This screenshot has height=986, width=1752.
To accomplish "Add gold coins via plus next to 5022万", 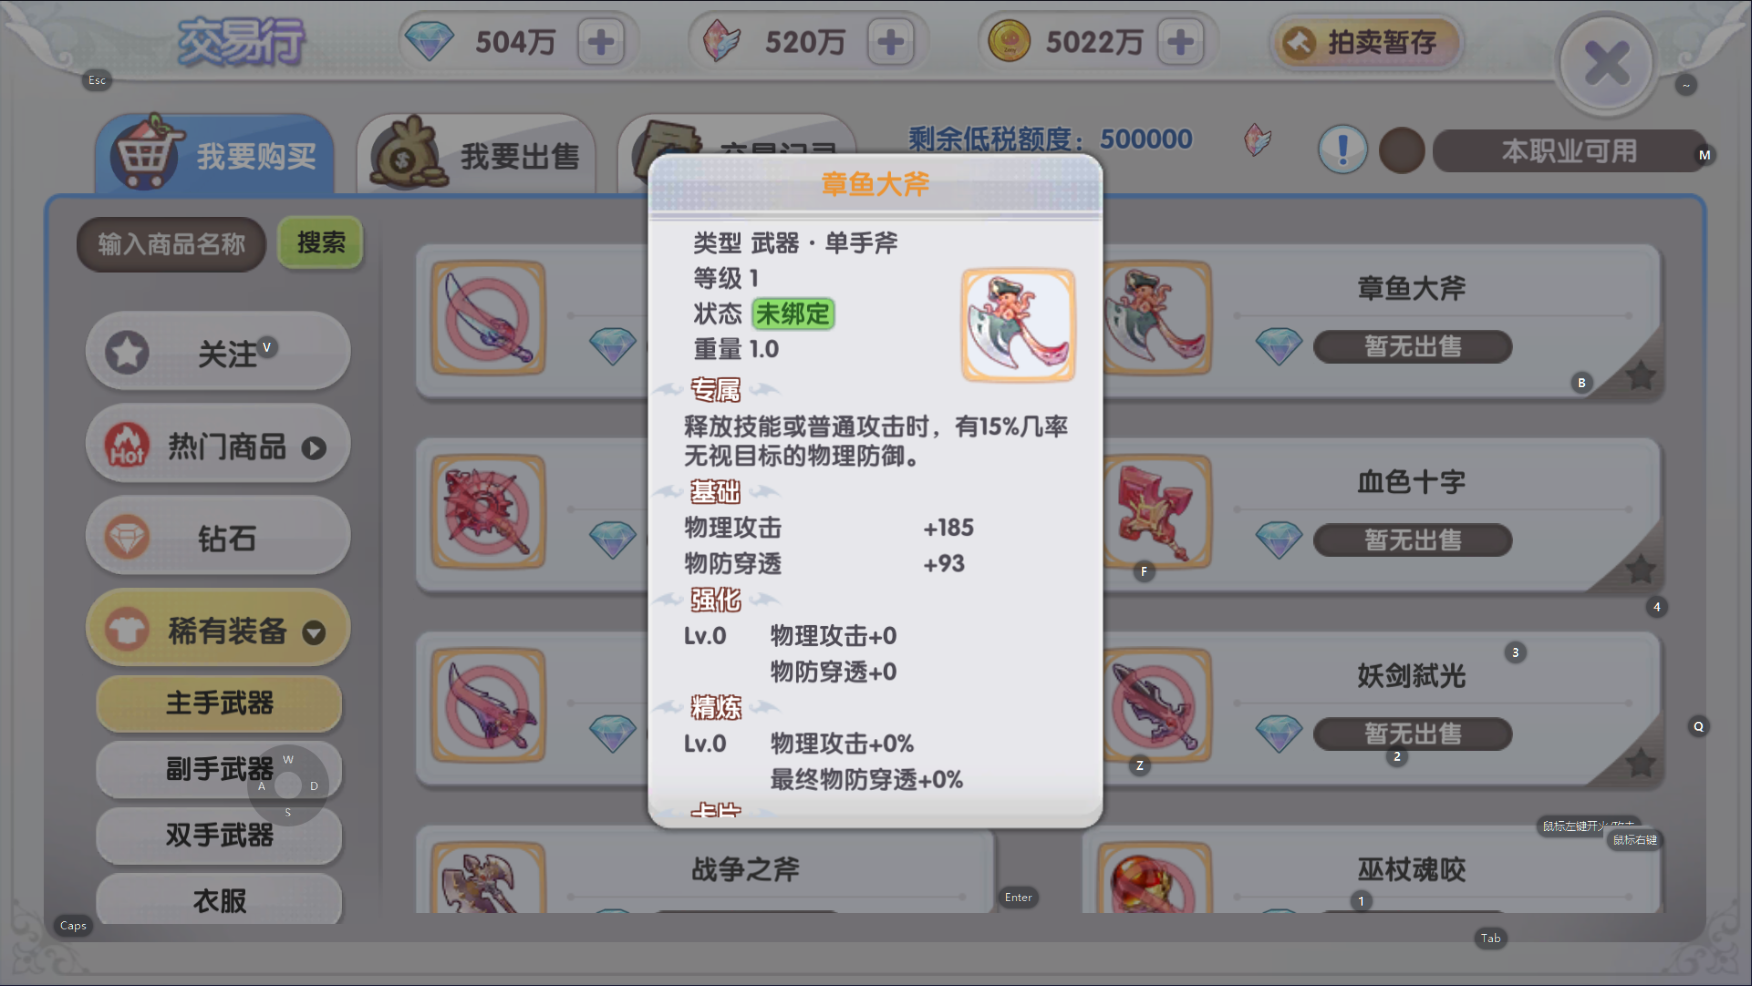I will (x=1180, y=42).
